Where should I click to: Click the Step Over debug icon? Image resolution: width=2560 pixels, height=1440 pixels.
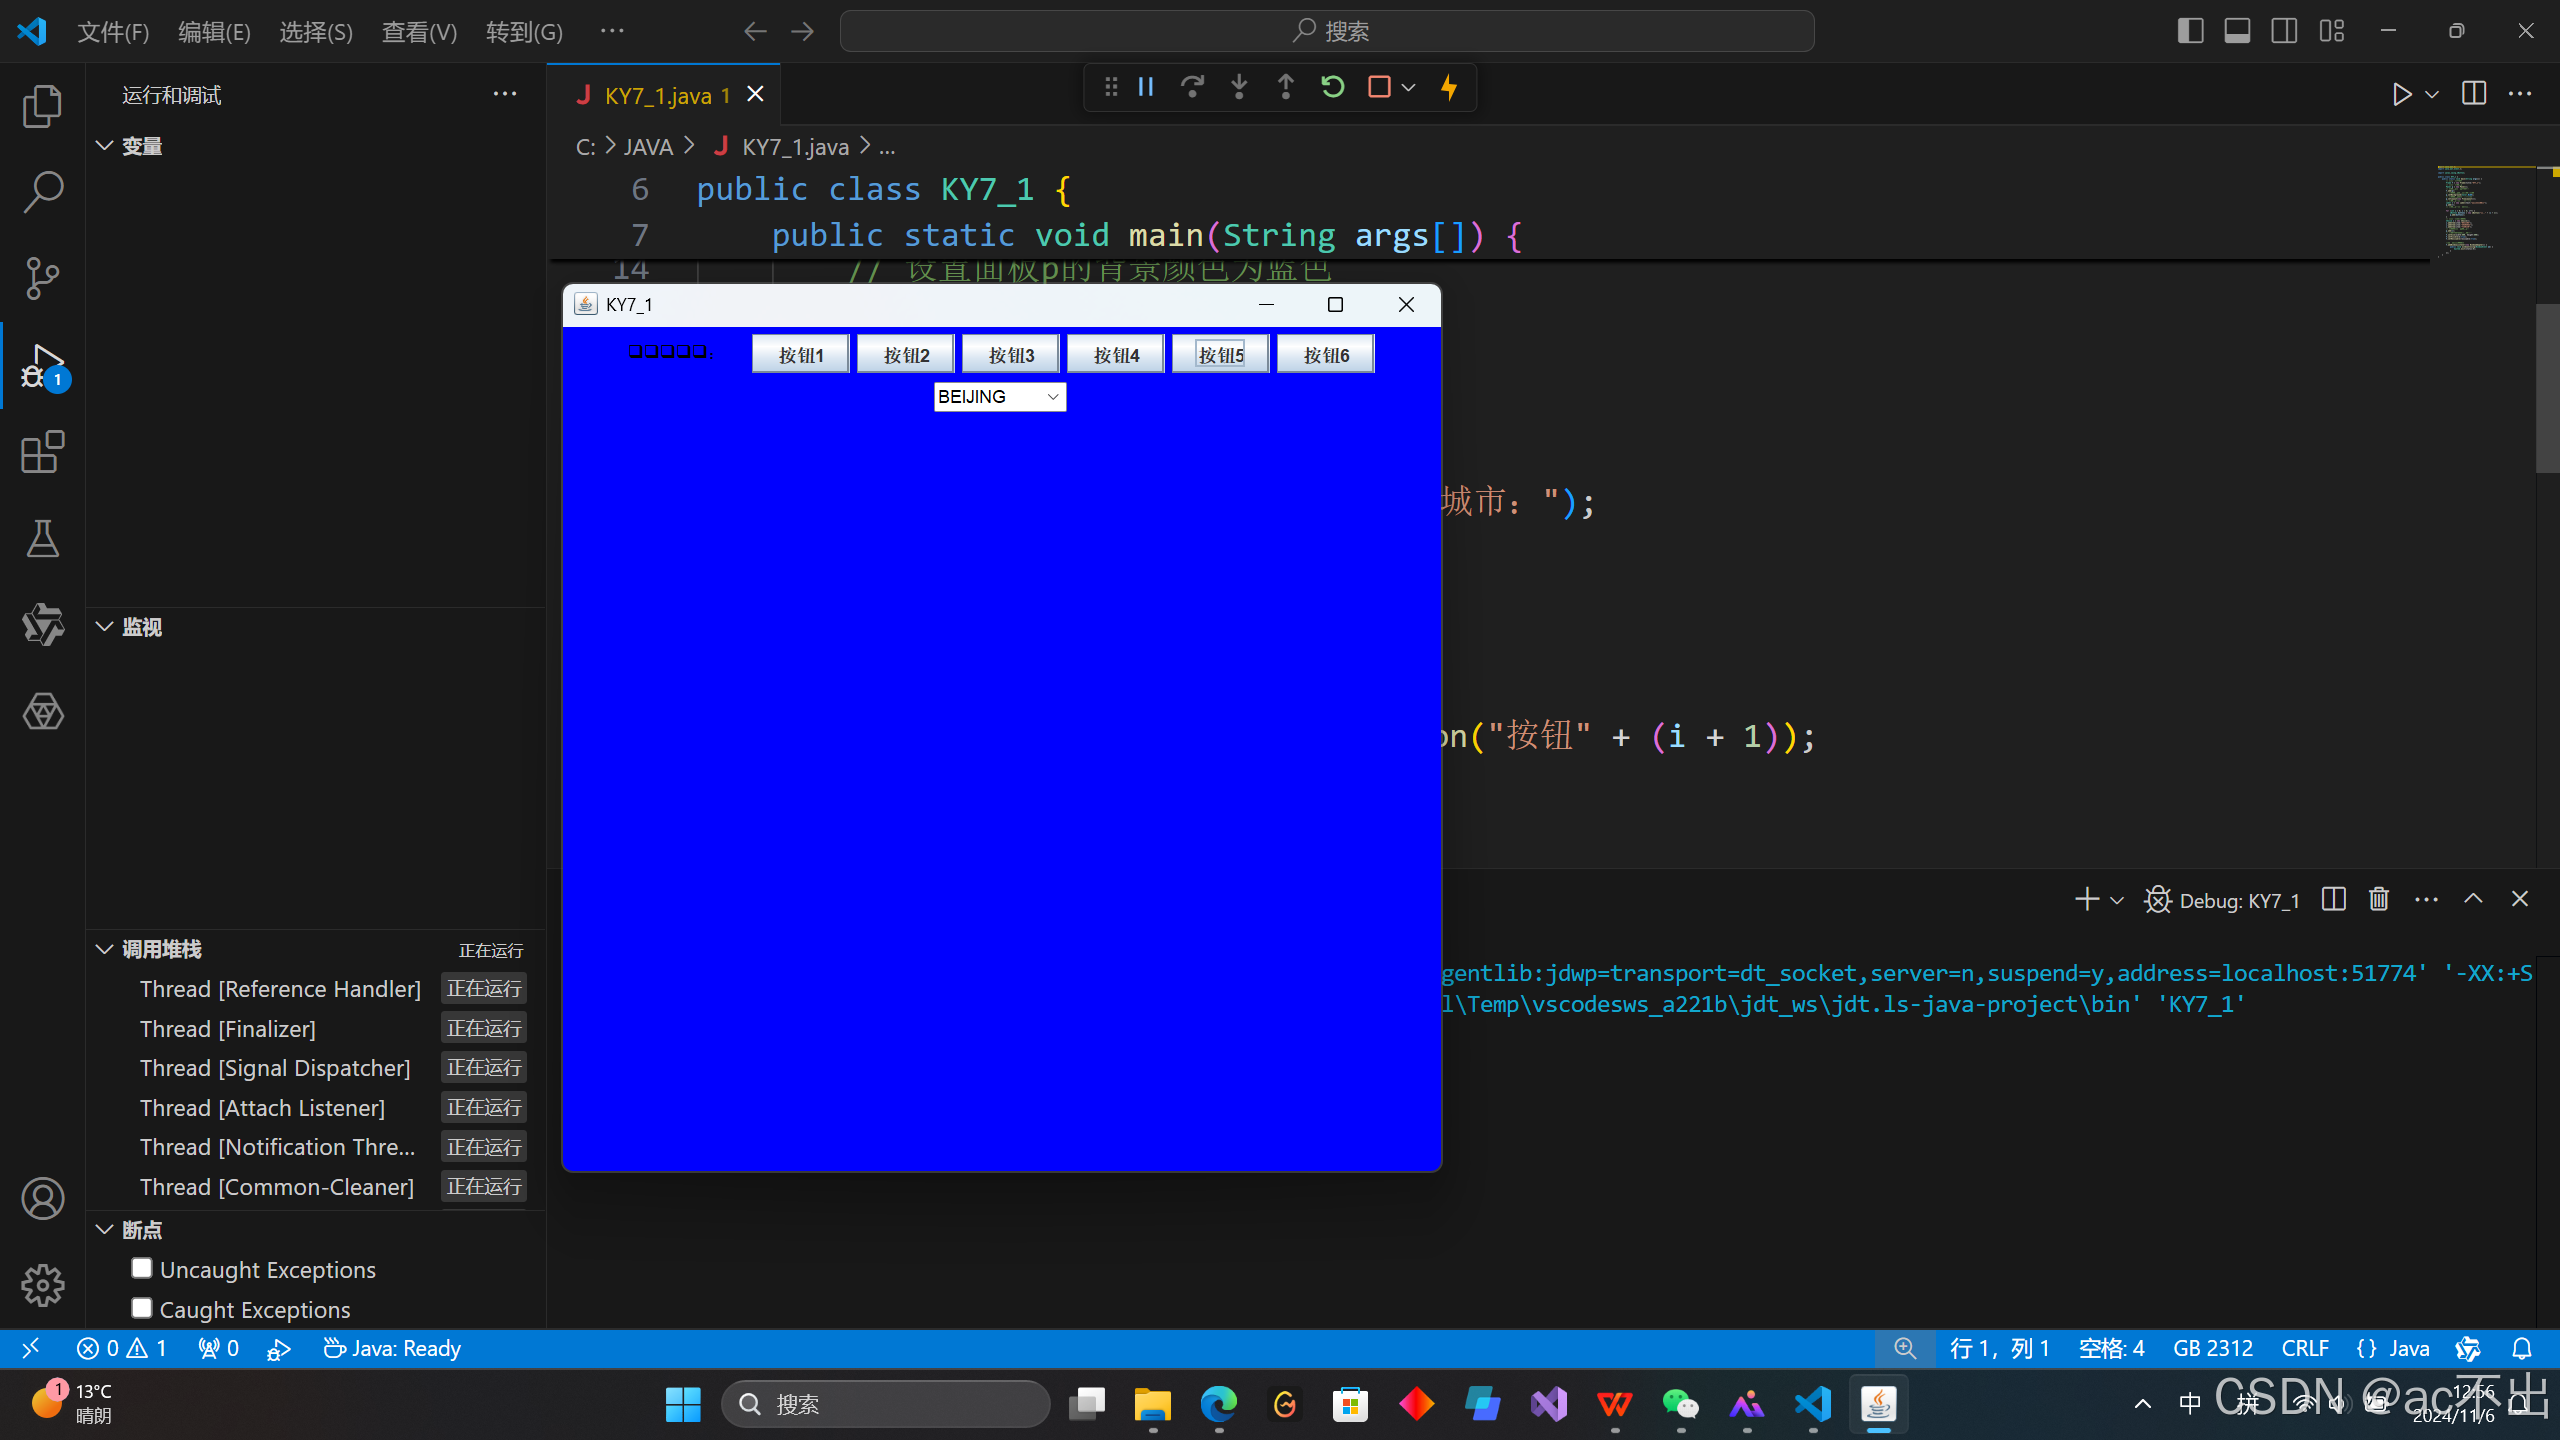point(1192,88)
